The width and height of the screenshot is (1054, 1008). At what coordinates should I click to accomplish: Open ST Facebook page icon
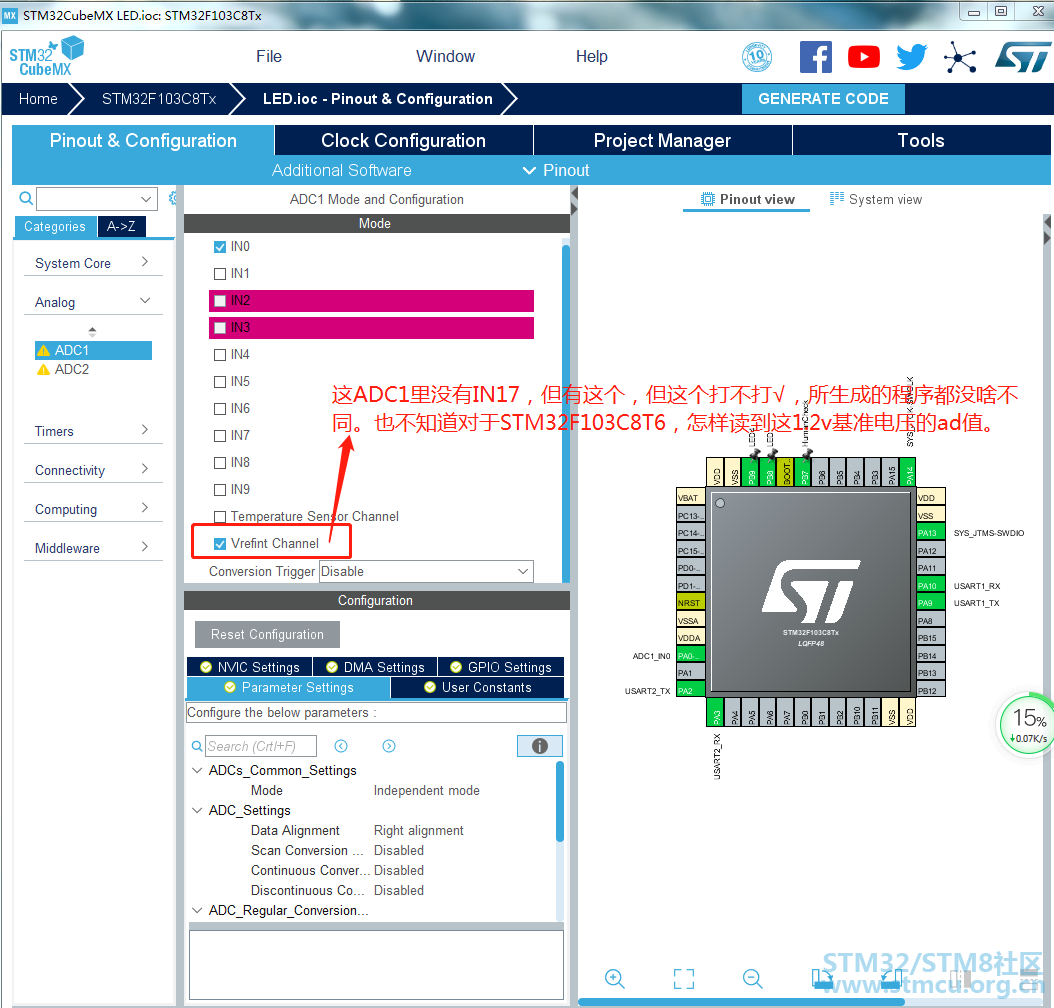click(x=815, y=57)
